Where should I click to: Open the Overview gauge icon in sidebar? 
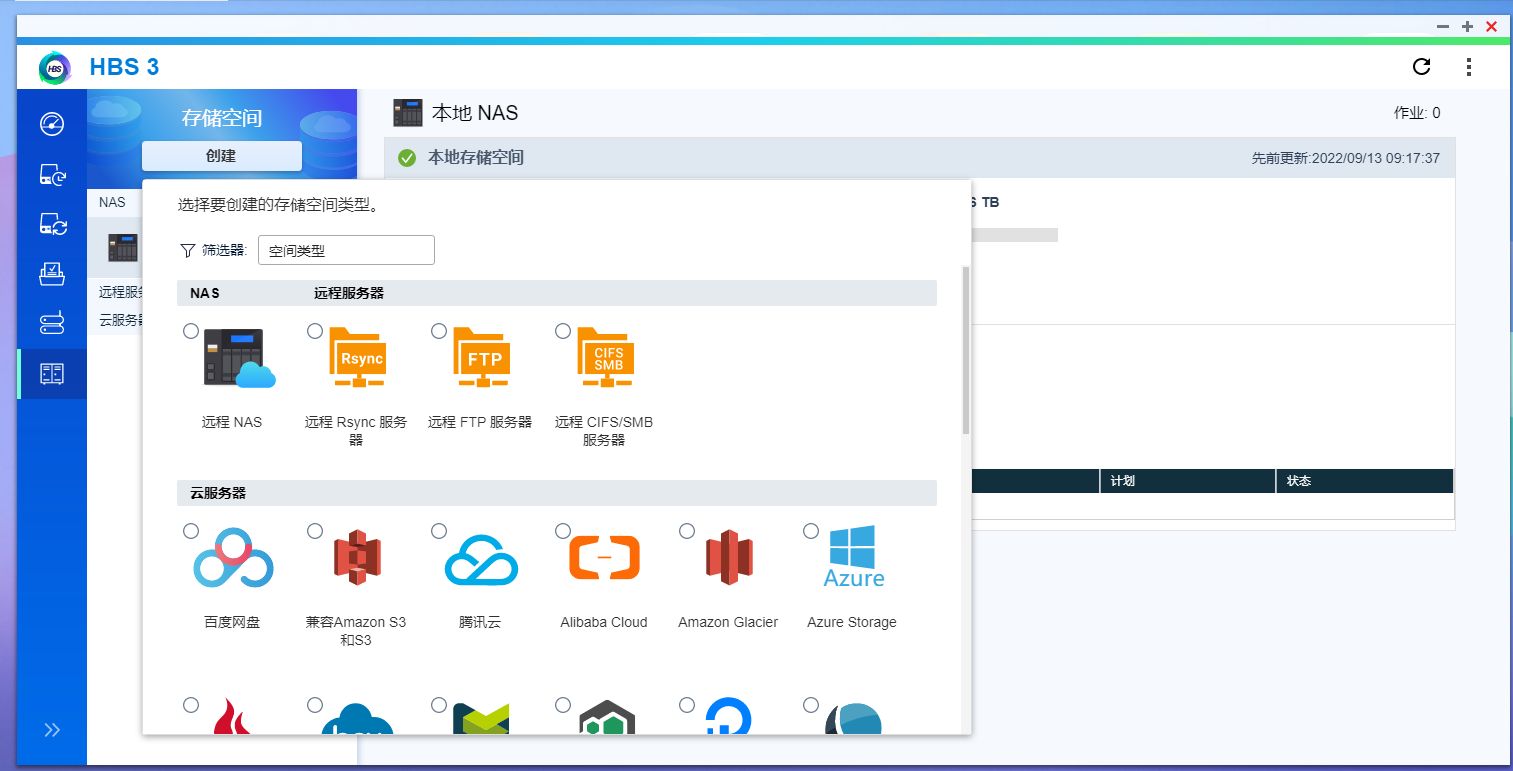tap(52, 124)
